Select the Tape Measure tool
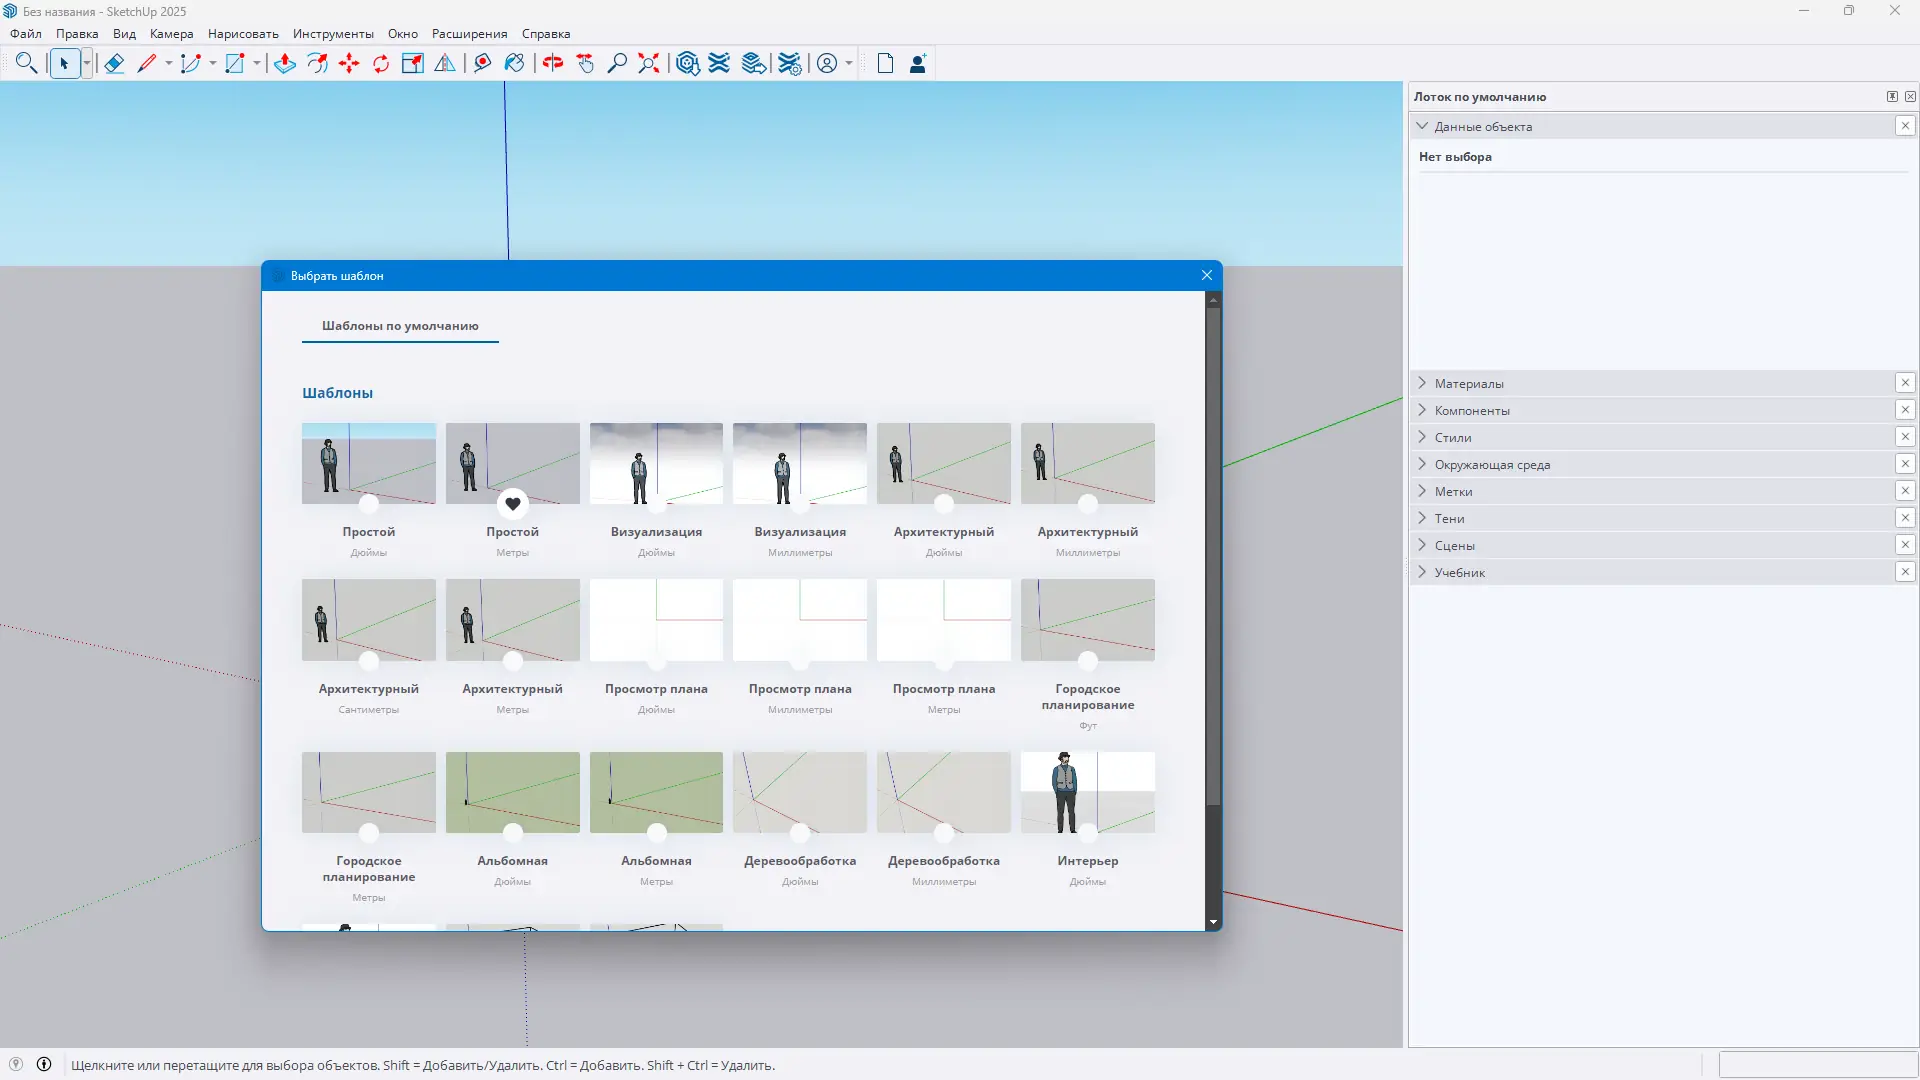 [482, 63]
